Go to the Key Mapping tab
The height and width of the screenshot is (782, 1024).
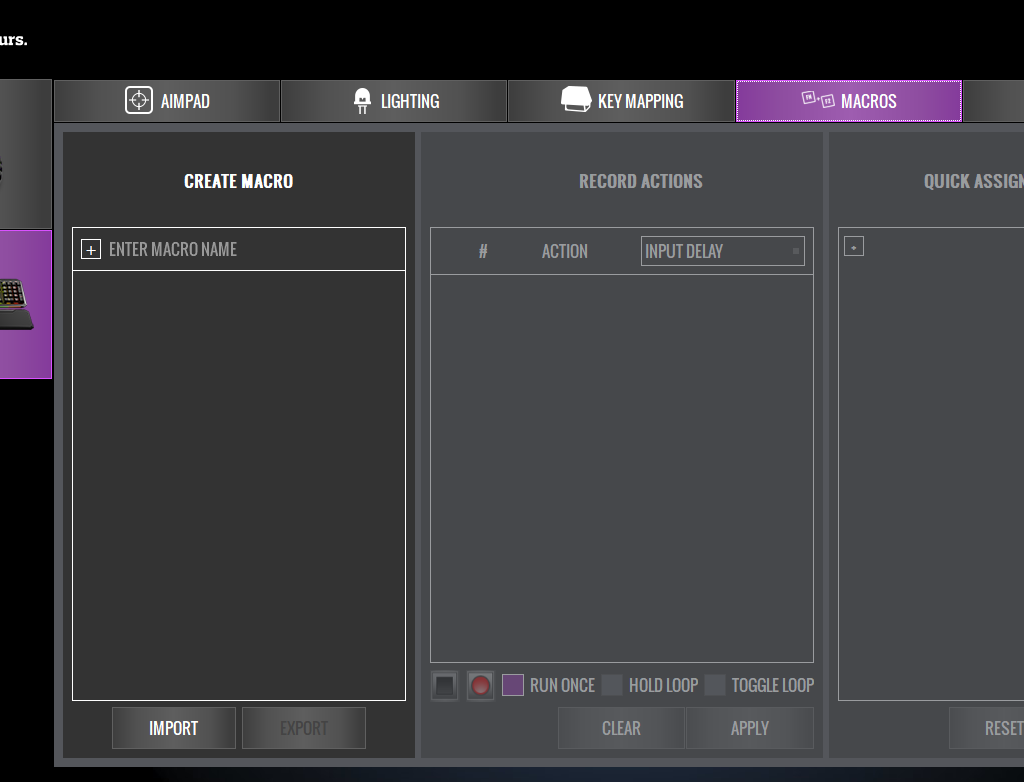621,101
